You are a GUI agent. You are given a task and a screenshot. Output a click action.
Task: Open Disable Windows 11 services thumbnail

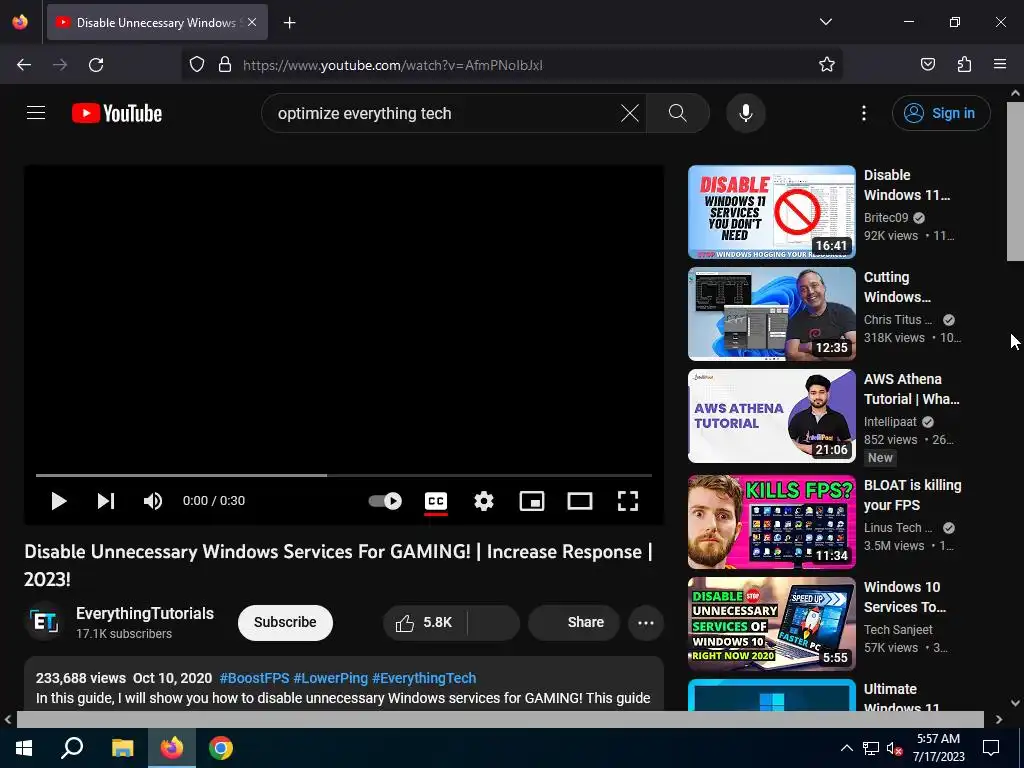[771, 212]
